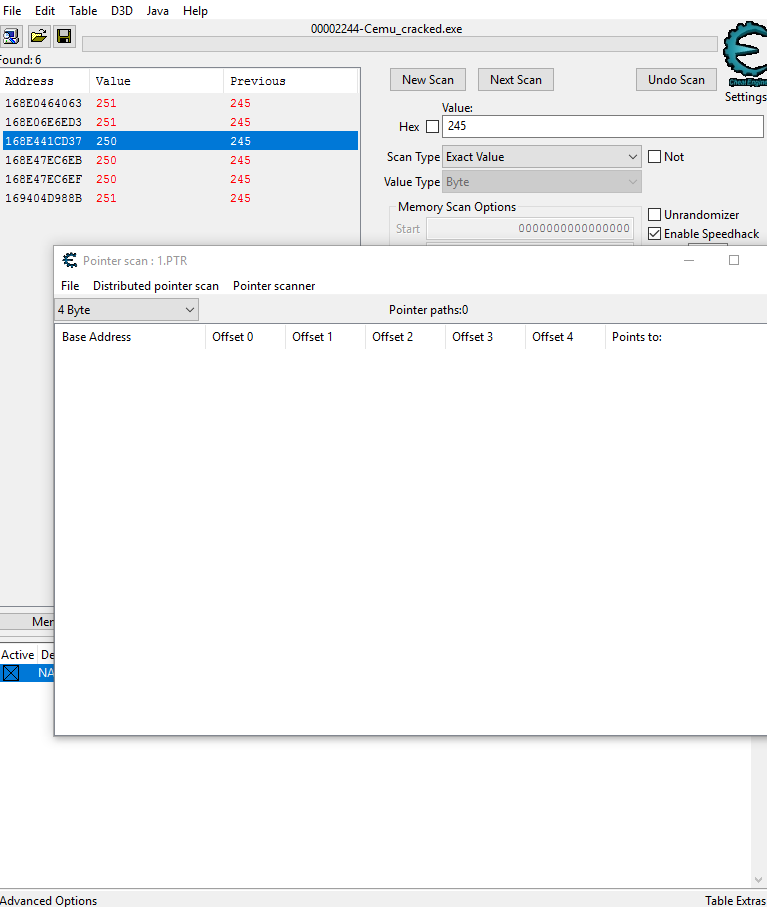Toggle the Active checkbox in address list

pos(11,673)
